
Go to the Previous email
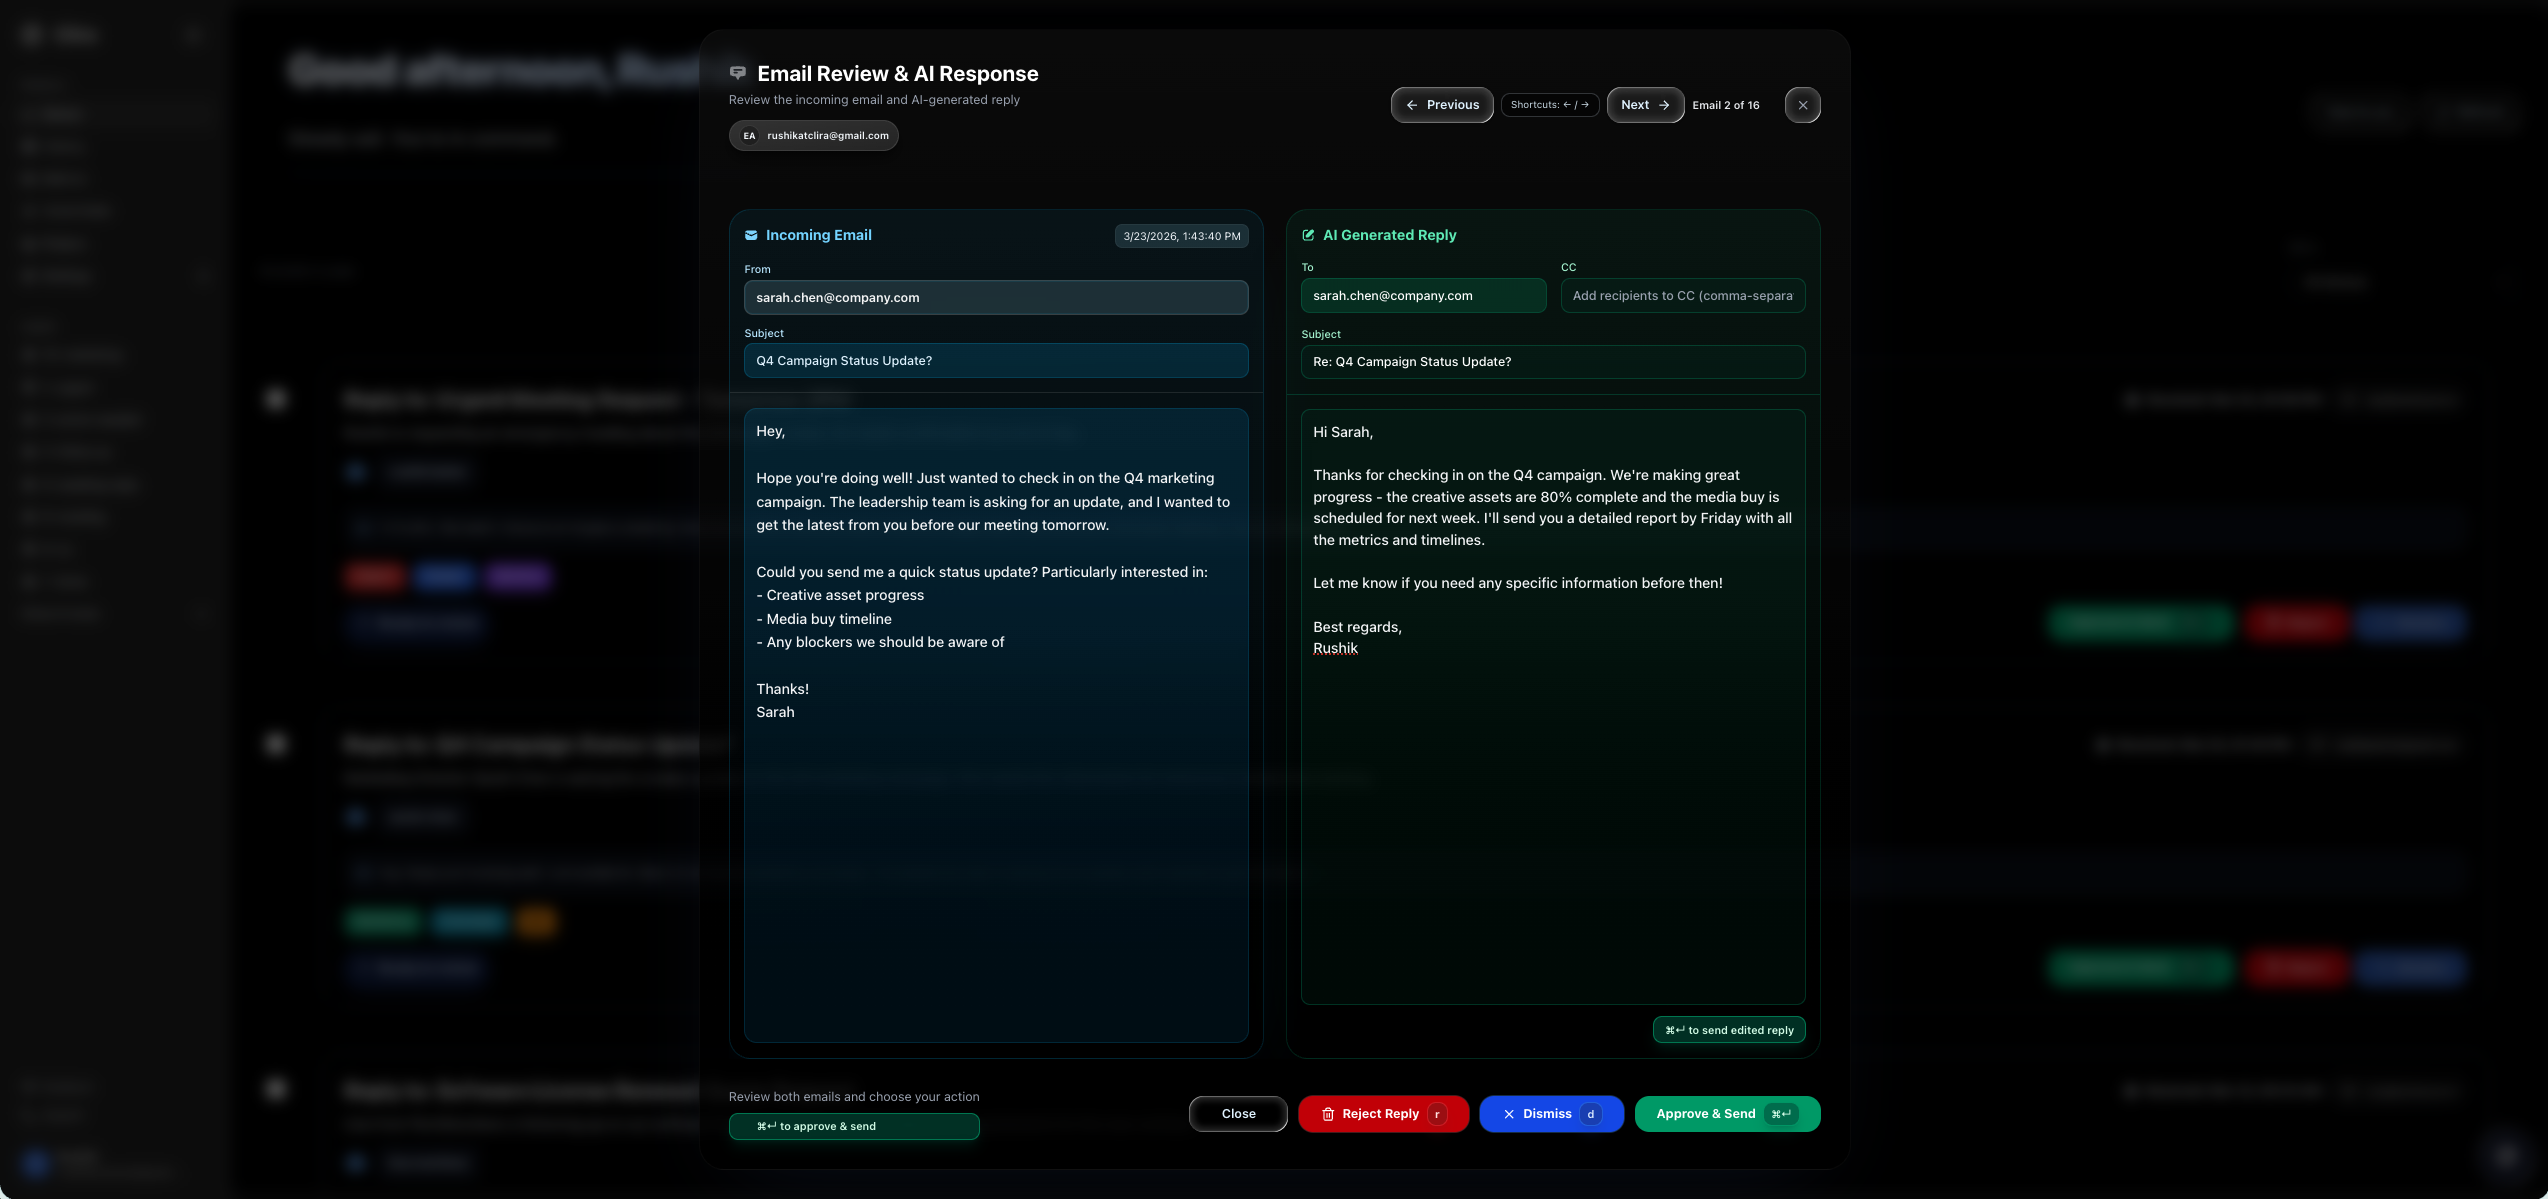pos(1441,105)
